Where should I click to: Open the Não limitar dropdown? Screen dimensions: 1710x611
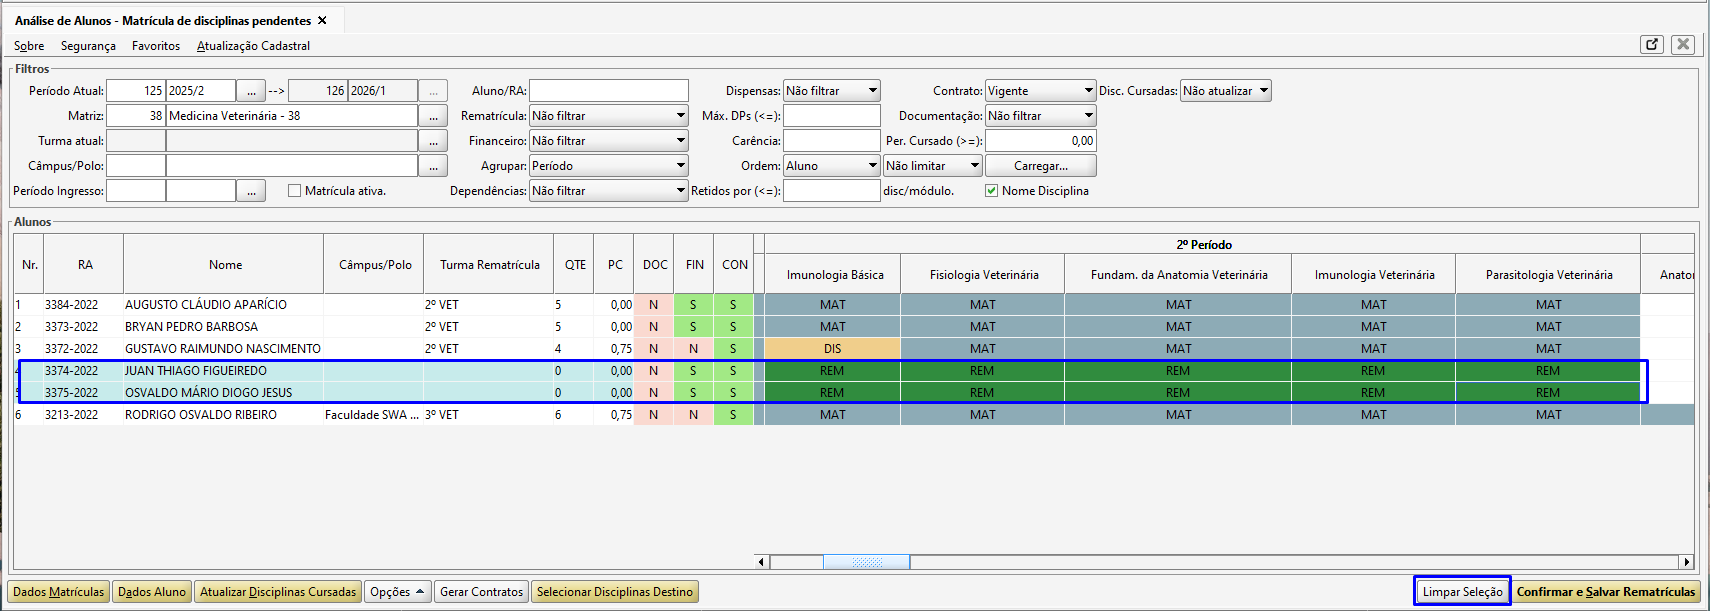[x=974, y=166]
